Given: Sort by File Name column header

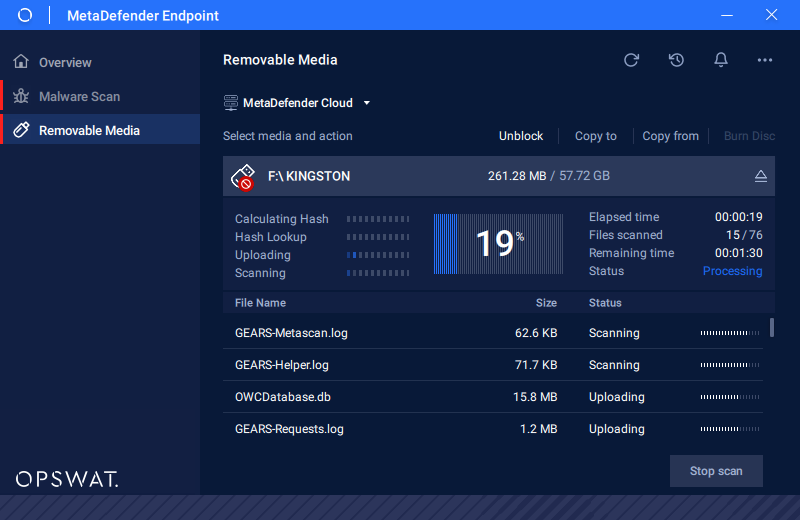Looking at the screenshot, I should [x=260, y=303].
